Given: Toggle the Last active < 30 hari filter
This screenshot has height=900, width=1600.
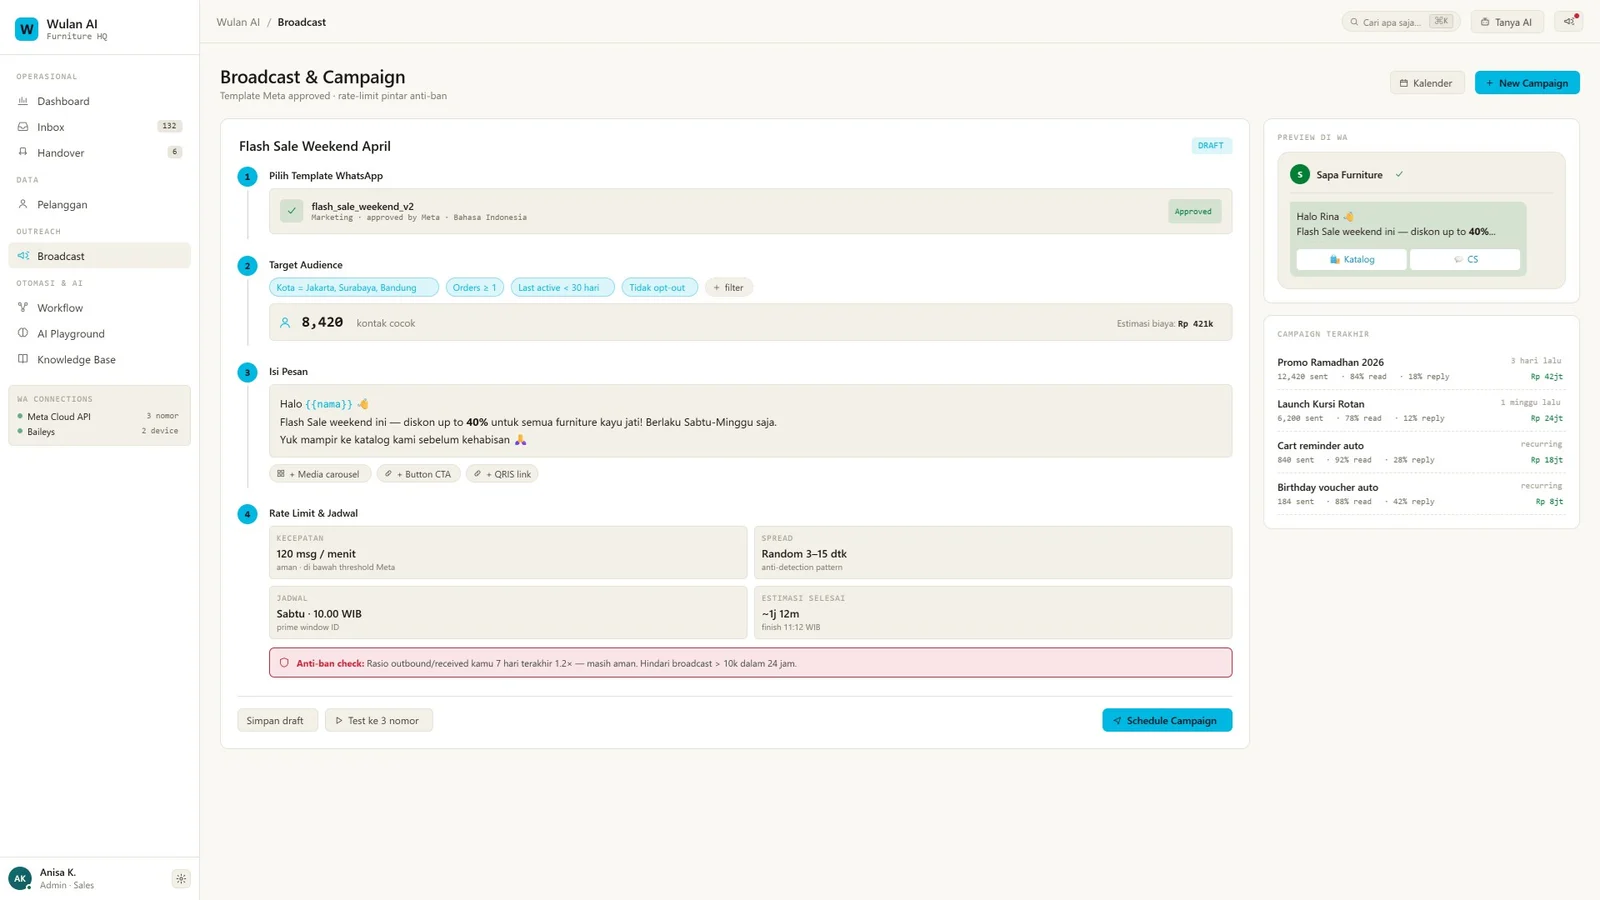Looking at the screenshot, I should (562, 287).
